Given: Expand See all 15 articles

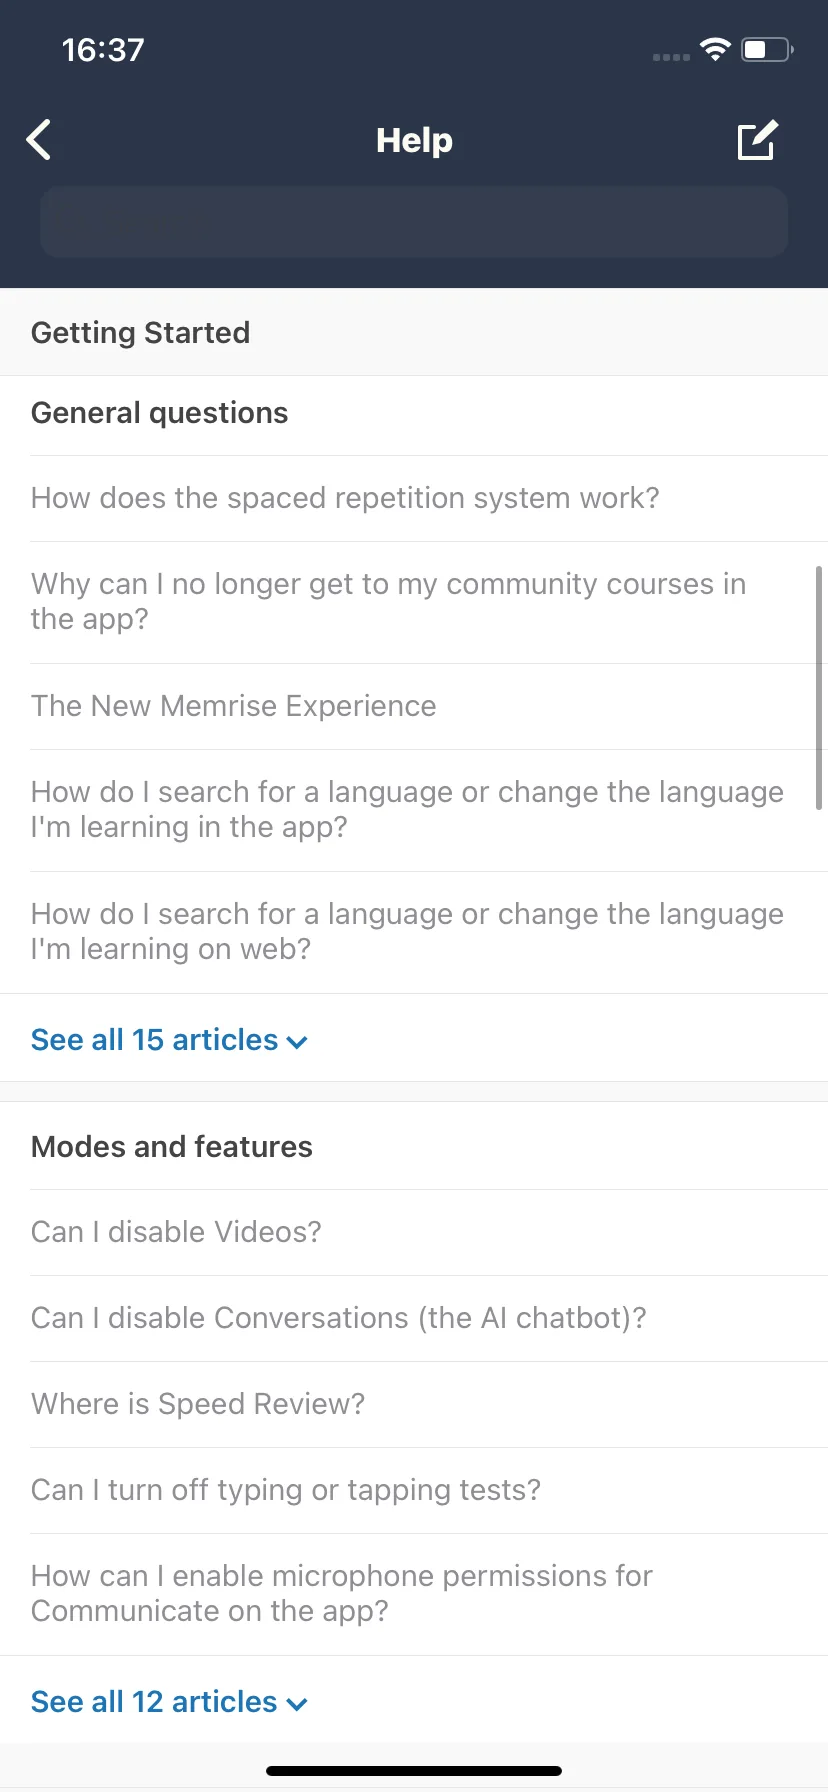Looking at the screenshot, I should pos(169,1040).
